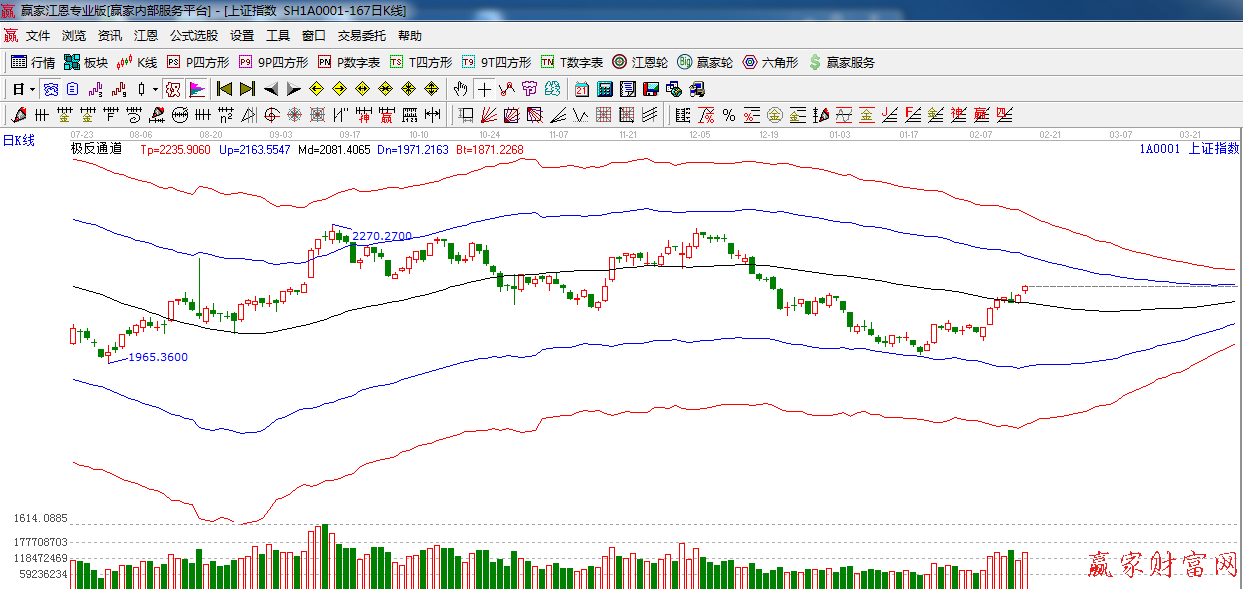Click the 赢家服务 button
The image size is (1243, 589).
click(x=841, y=62)
